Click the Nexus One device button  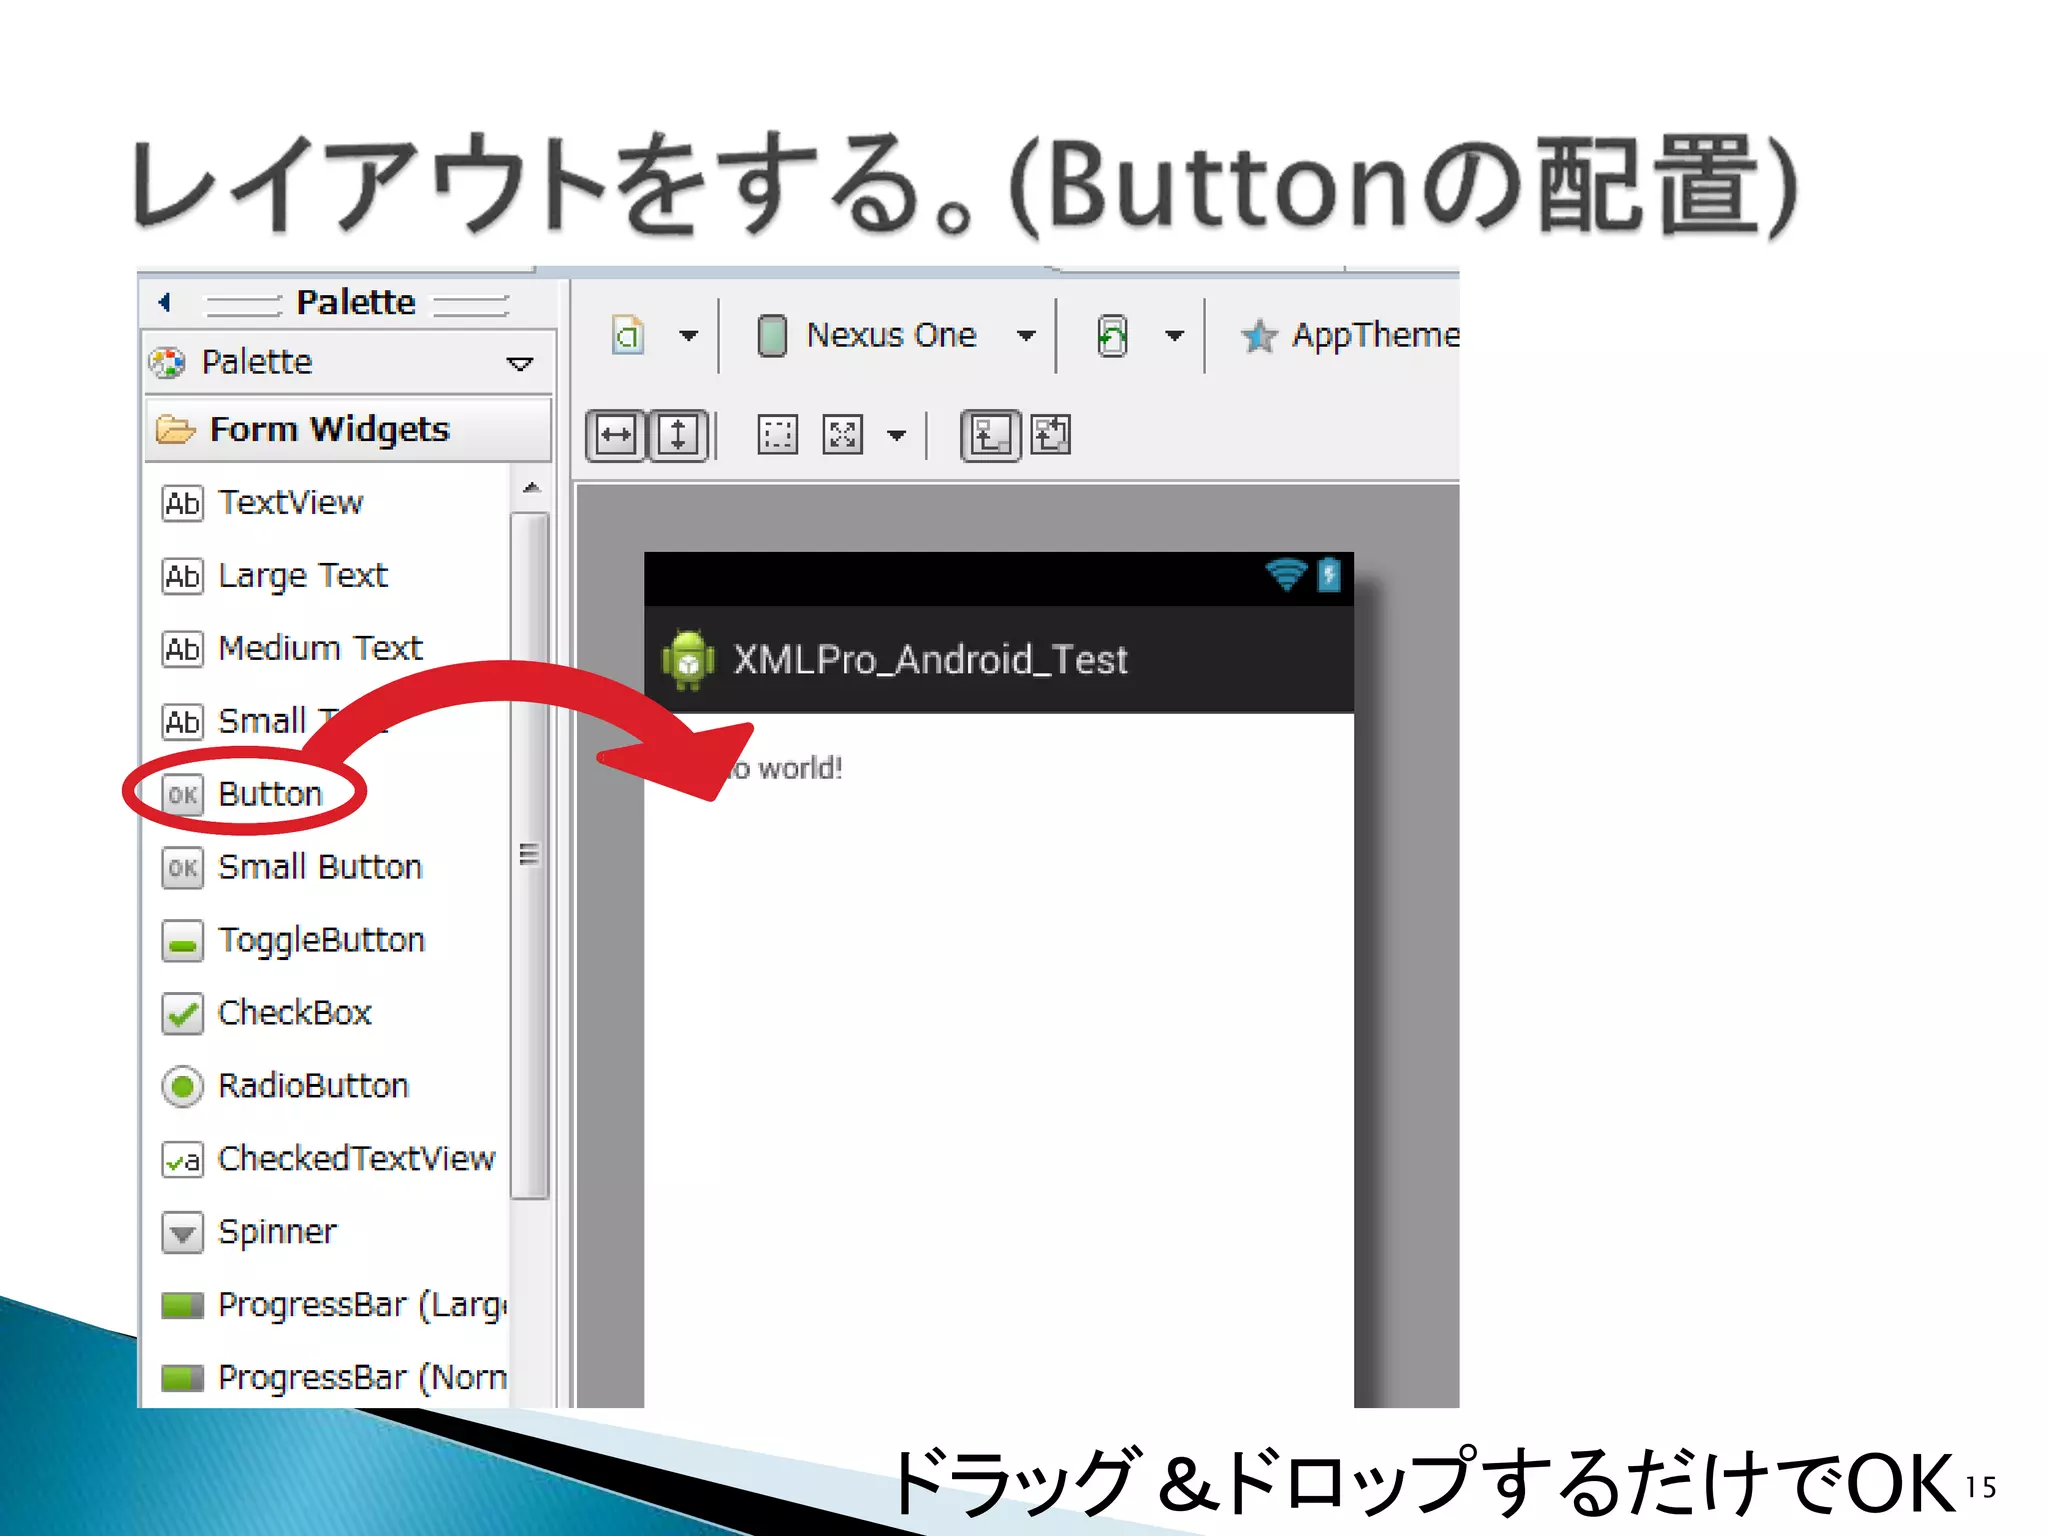coord(866,335)
